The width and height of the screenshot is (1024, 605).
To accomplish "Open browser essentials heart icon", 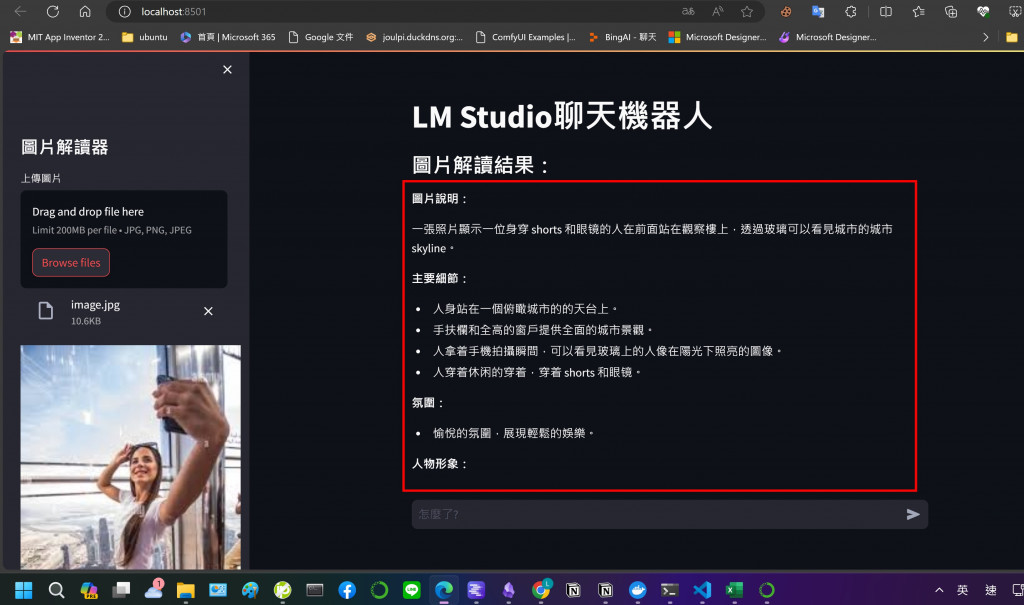I will pyautogui.click(x=982, y=11).
